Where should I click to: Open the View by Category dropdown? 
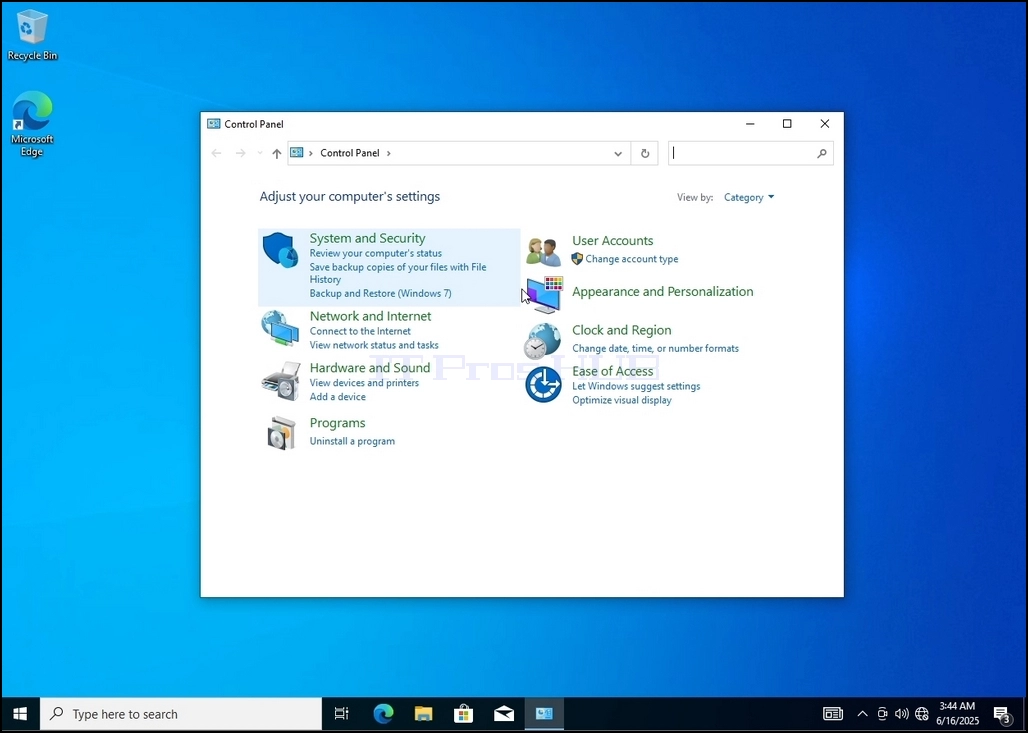coord(749,197)
